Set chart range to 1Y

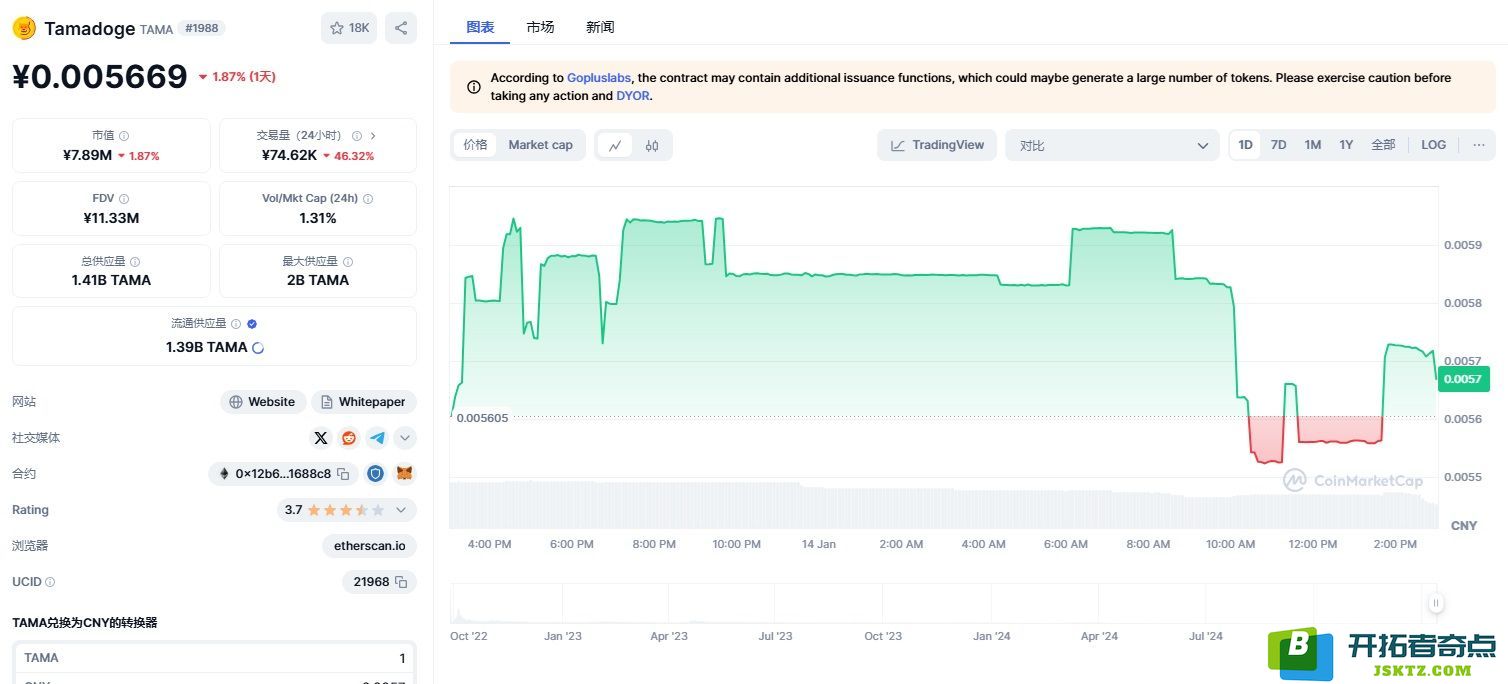click(x=1346, y=145)
